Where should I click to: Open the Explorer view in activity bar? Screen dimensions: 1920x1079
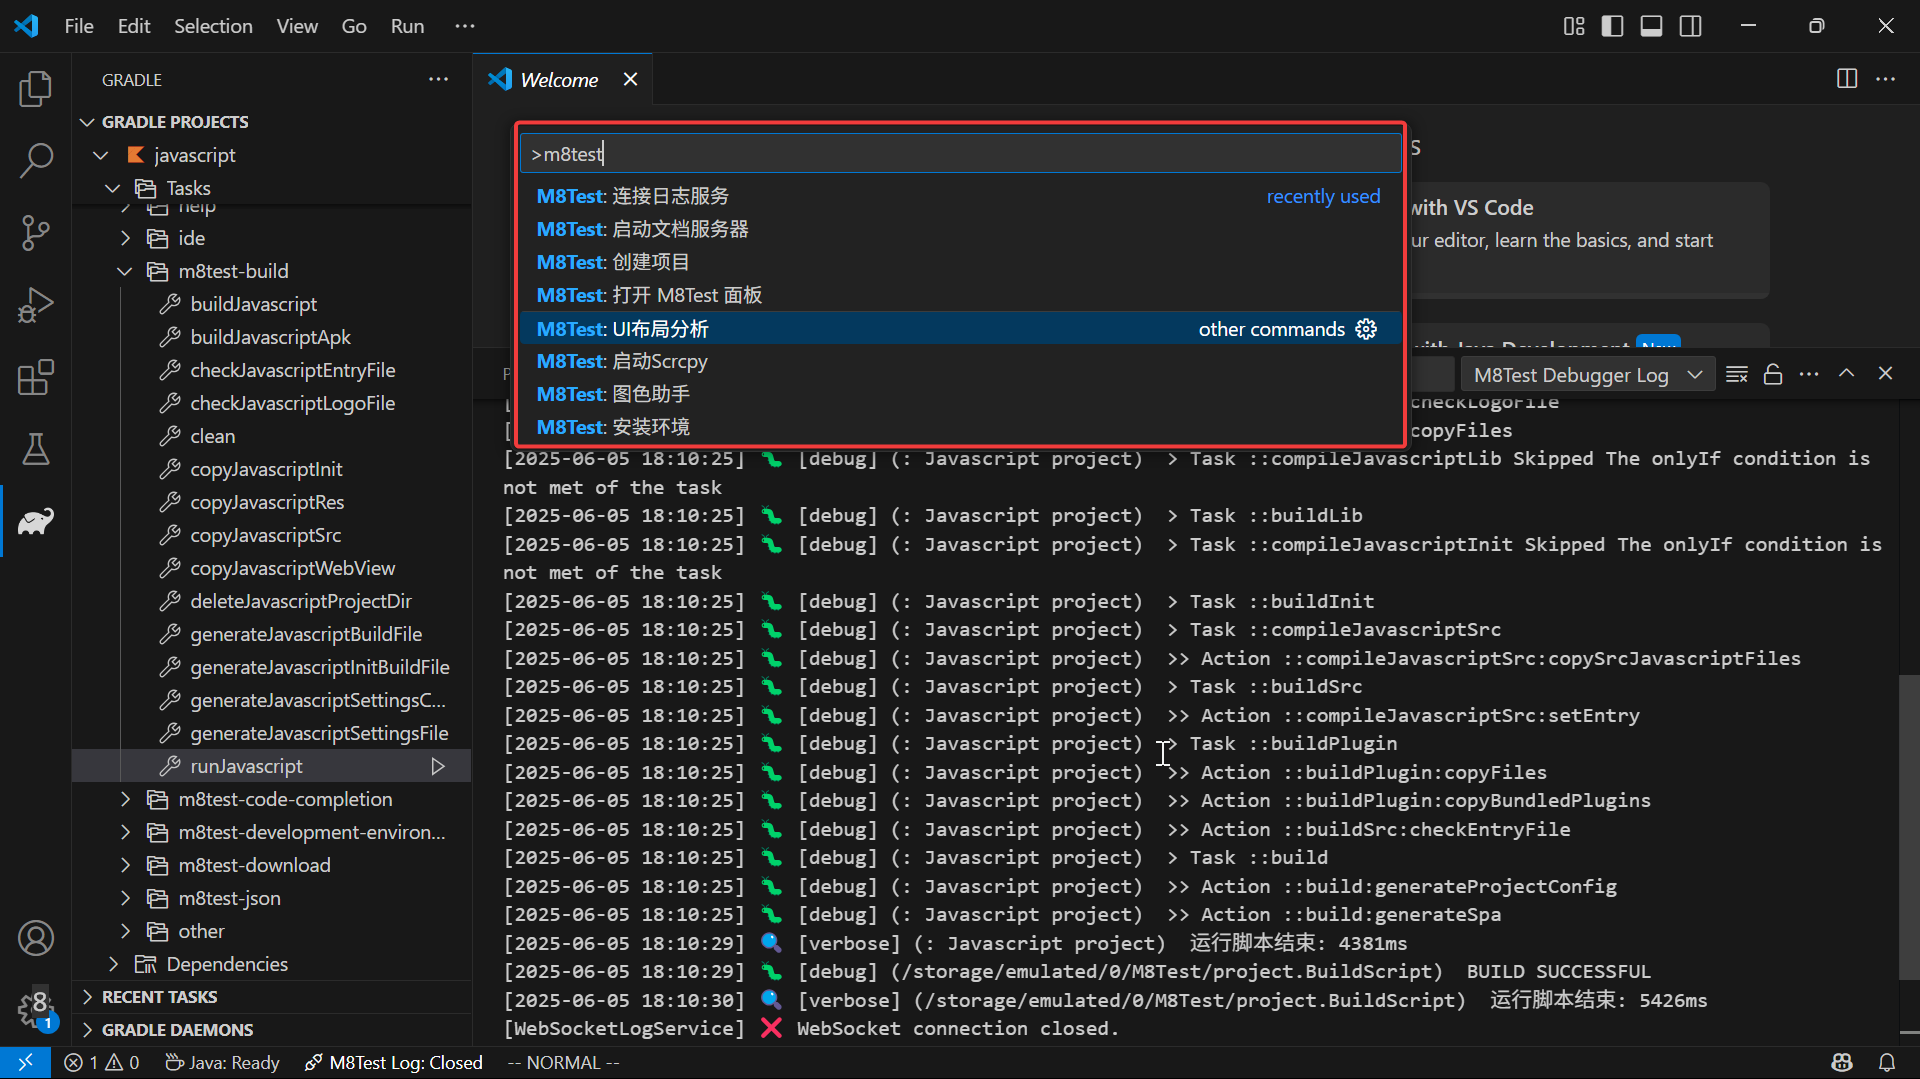36,89
